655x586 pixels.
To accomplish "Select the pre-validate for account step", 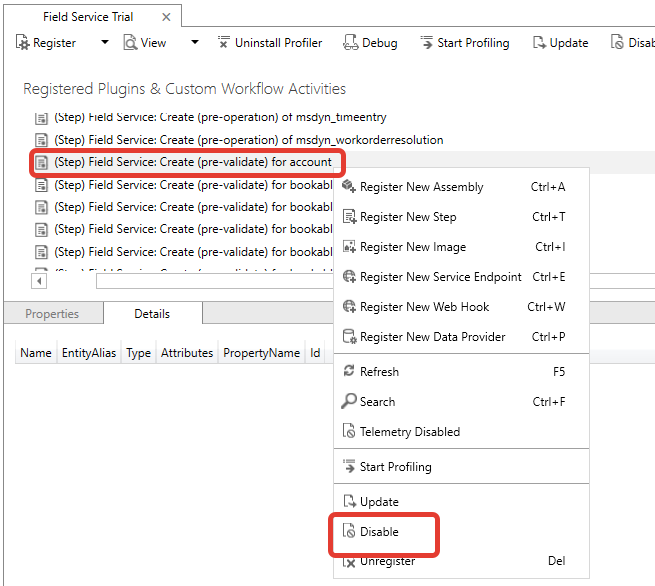I will (x=184, y=162).
